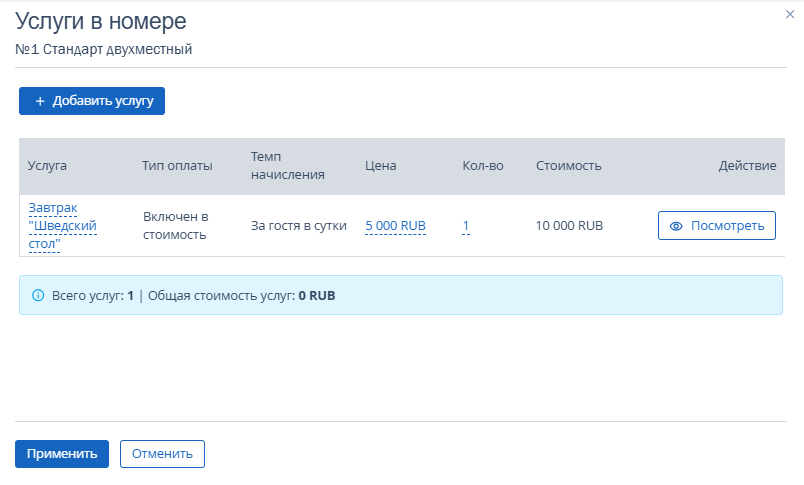
Task: Click the eye icon in the Посмотреть button
Action: [676, 226]
